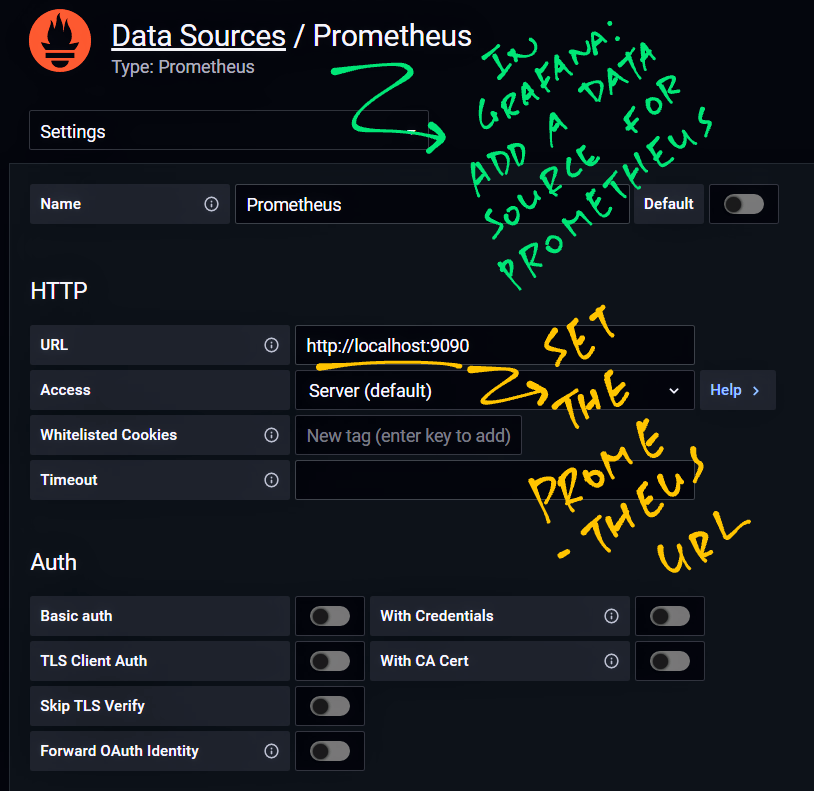Turn on the Basic auth switch
This screenshot has height=791, width=814.
coord(330,616)
